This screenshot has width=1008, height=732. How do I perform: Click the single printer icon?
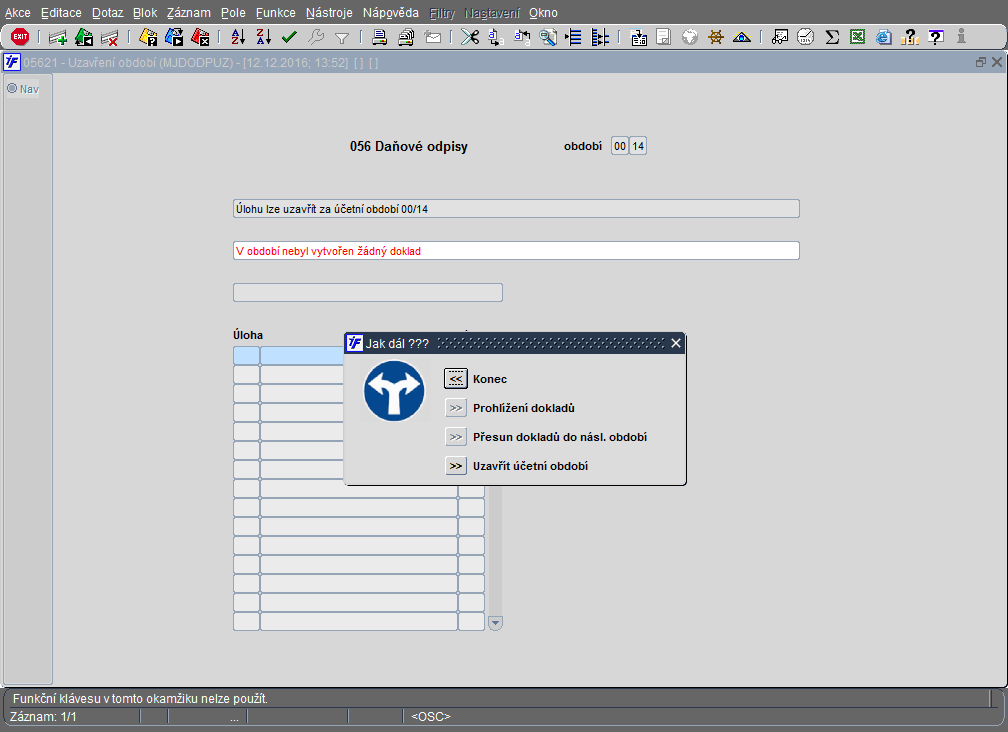[x=379, y=37]
